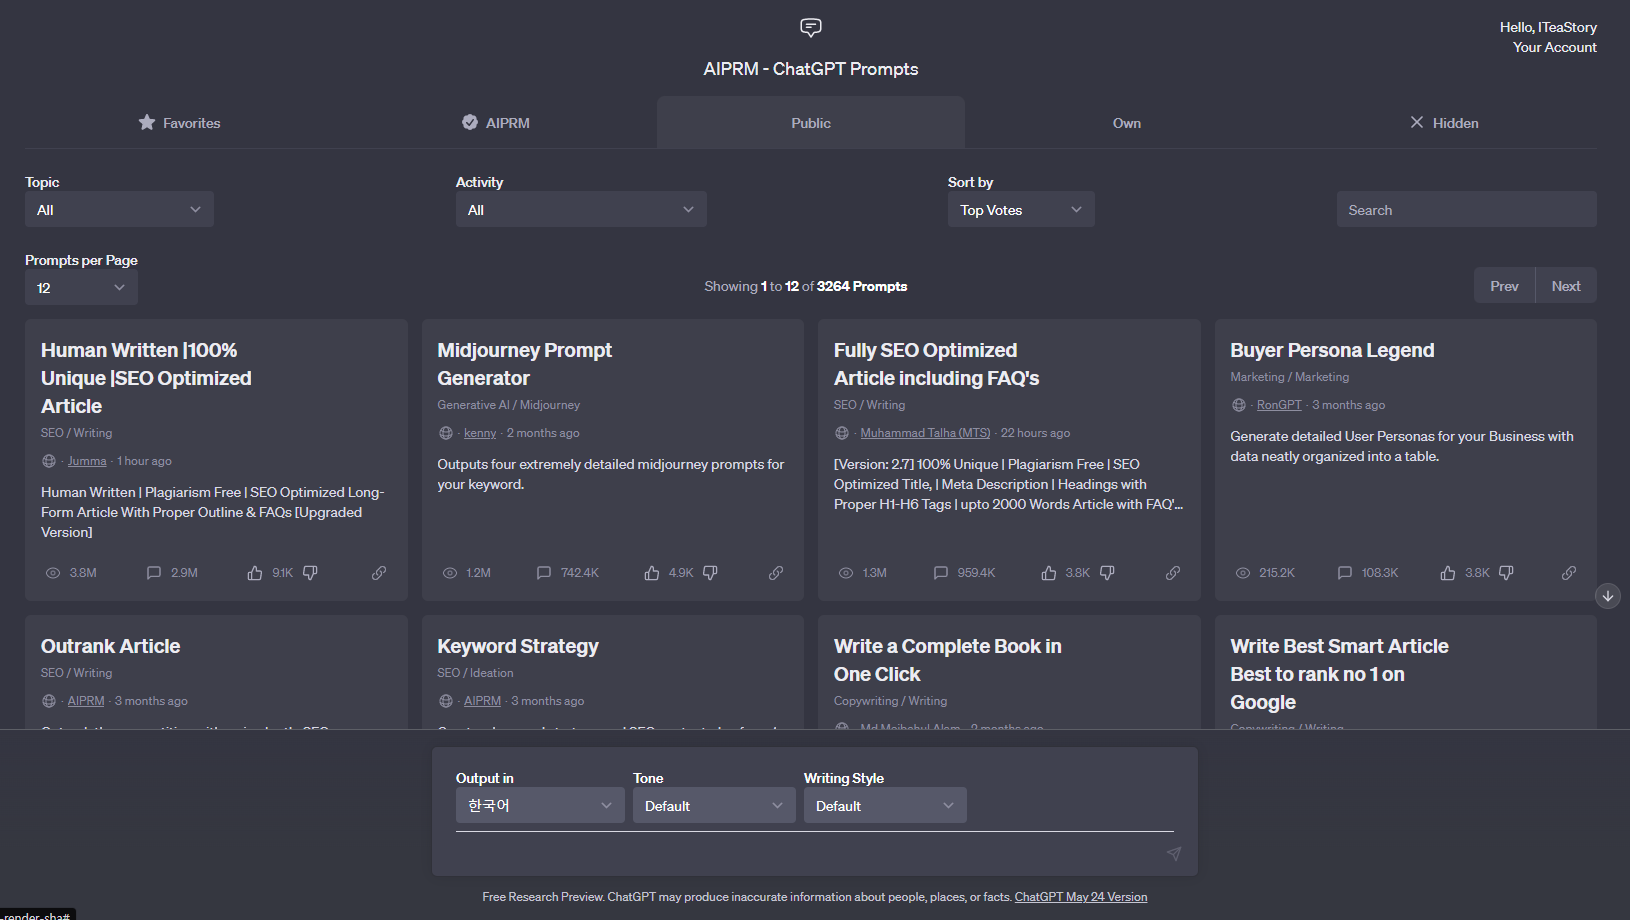Viewport: 1630px width, 920px height.
Task: Switch to the Own tab
Action: 1127,123
